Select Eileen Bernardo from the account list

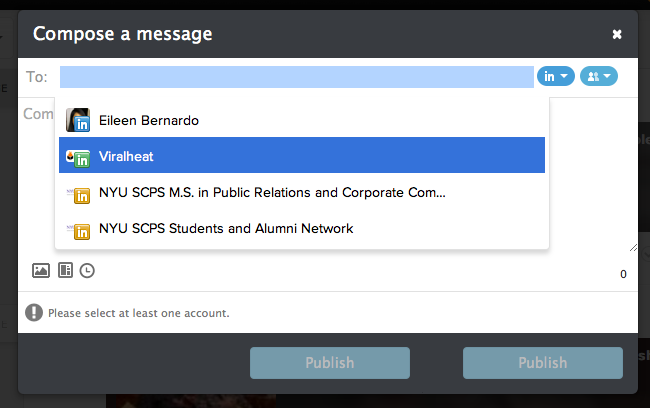pyautogui.click(x=149, y=120)
